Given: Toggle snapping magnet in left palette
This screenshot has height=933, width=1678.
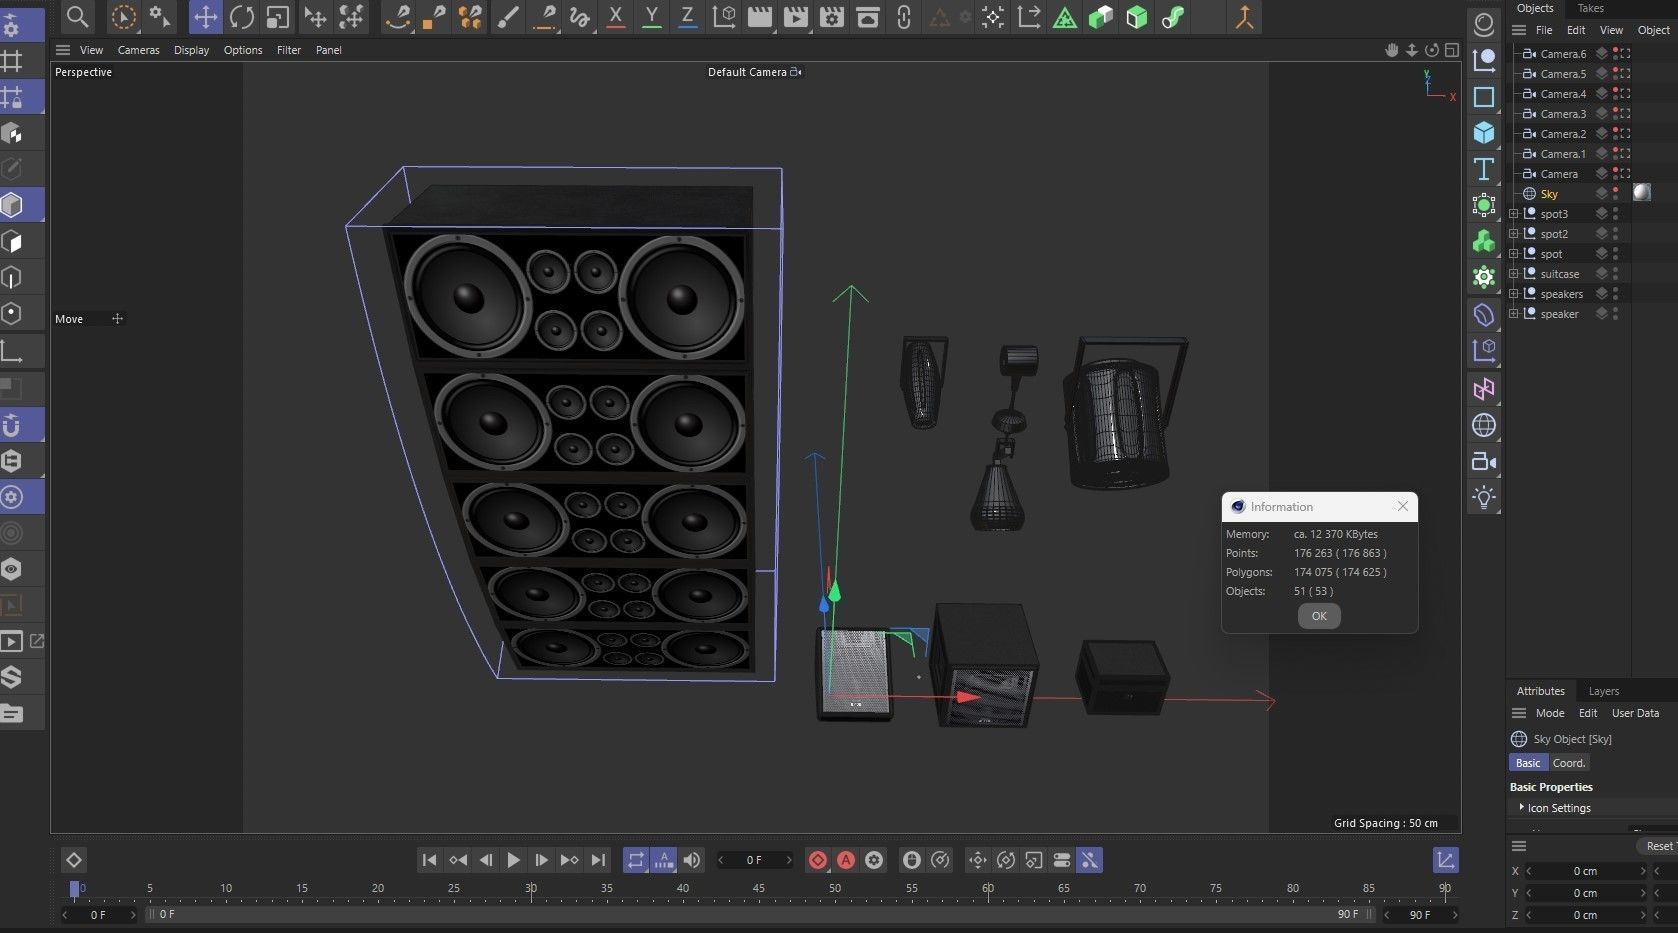Looking at the screenshot, I should [x=12, y=425].
